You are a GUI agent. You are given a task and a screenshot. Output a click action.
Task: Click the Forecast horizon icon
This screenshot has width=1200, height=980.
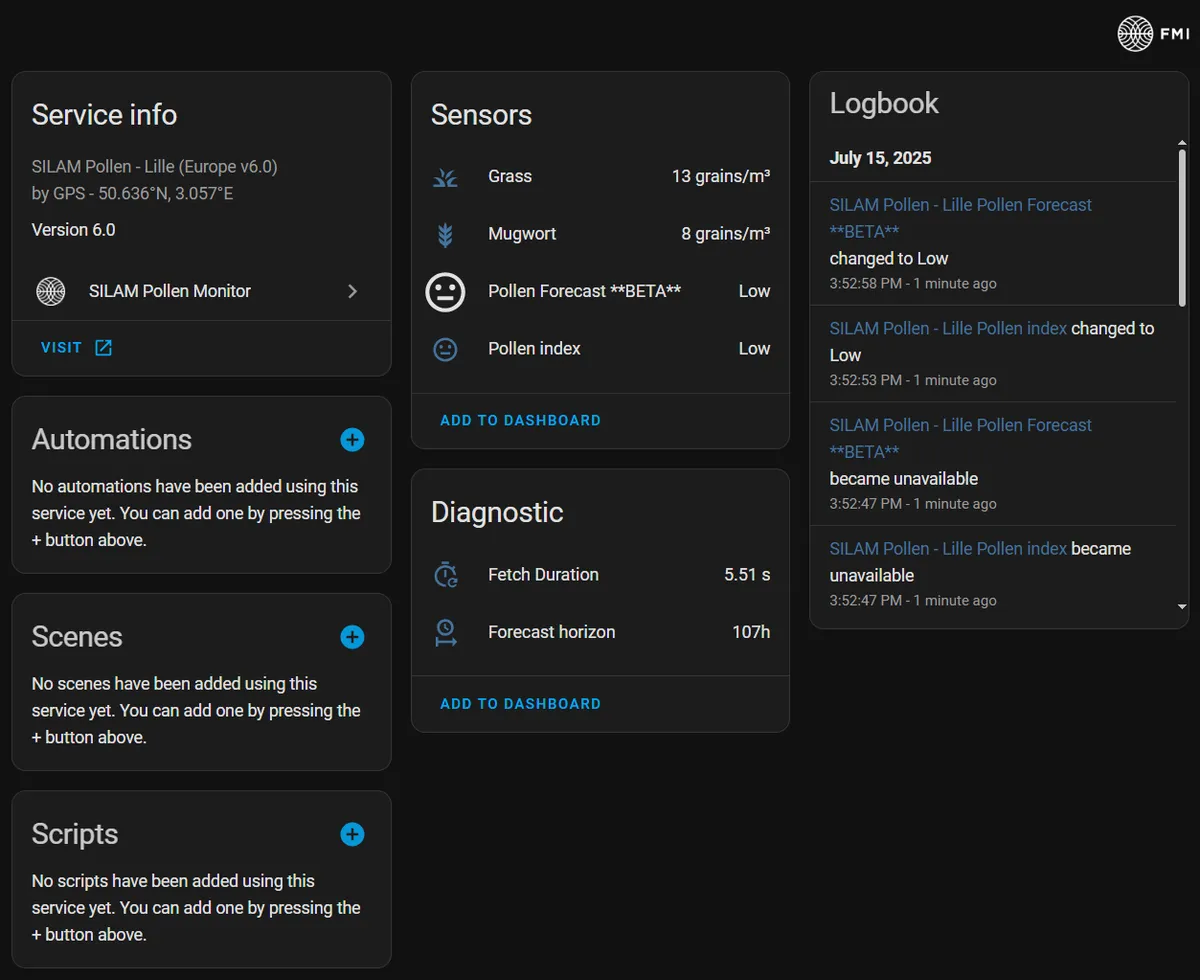click(445, 632)
